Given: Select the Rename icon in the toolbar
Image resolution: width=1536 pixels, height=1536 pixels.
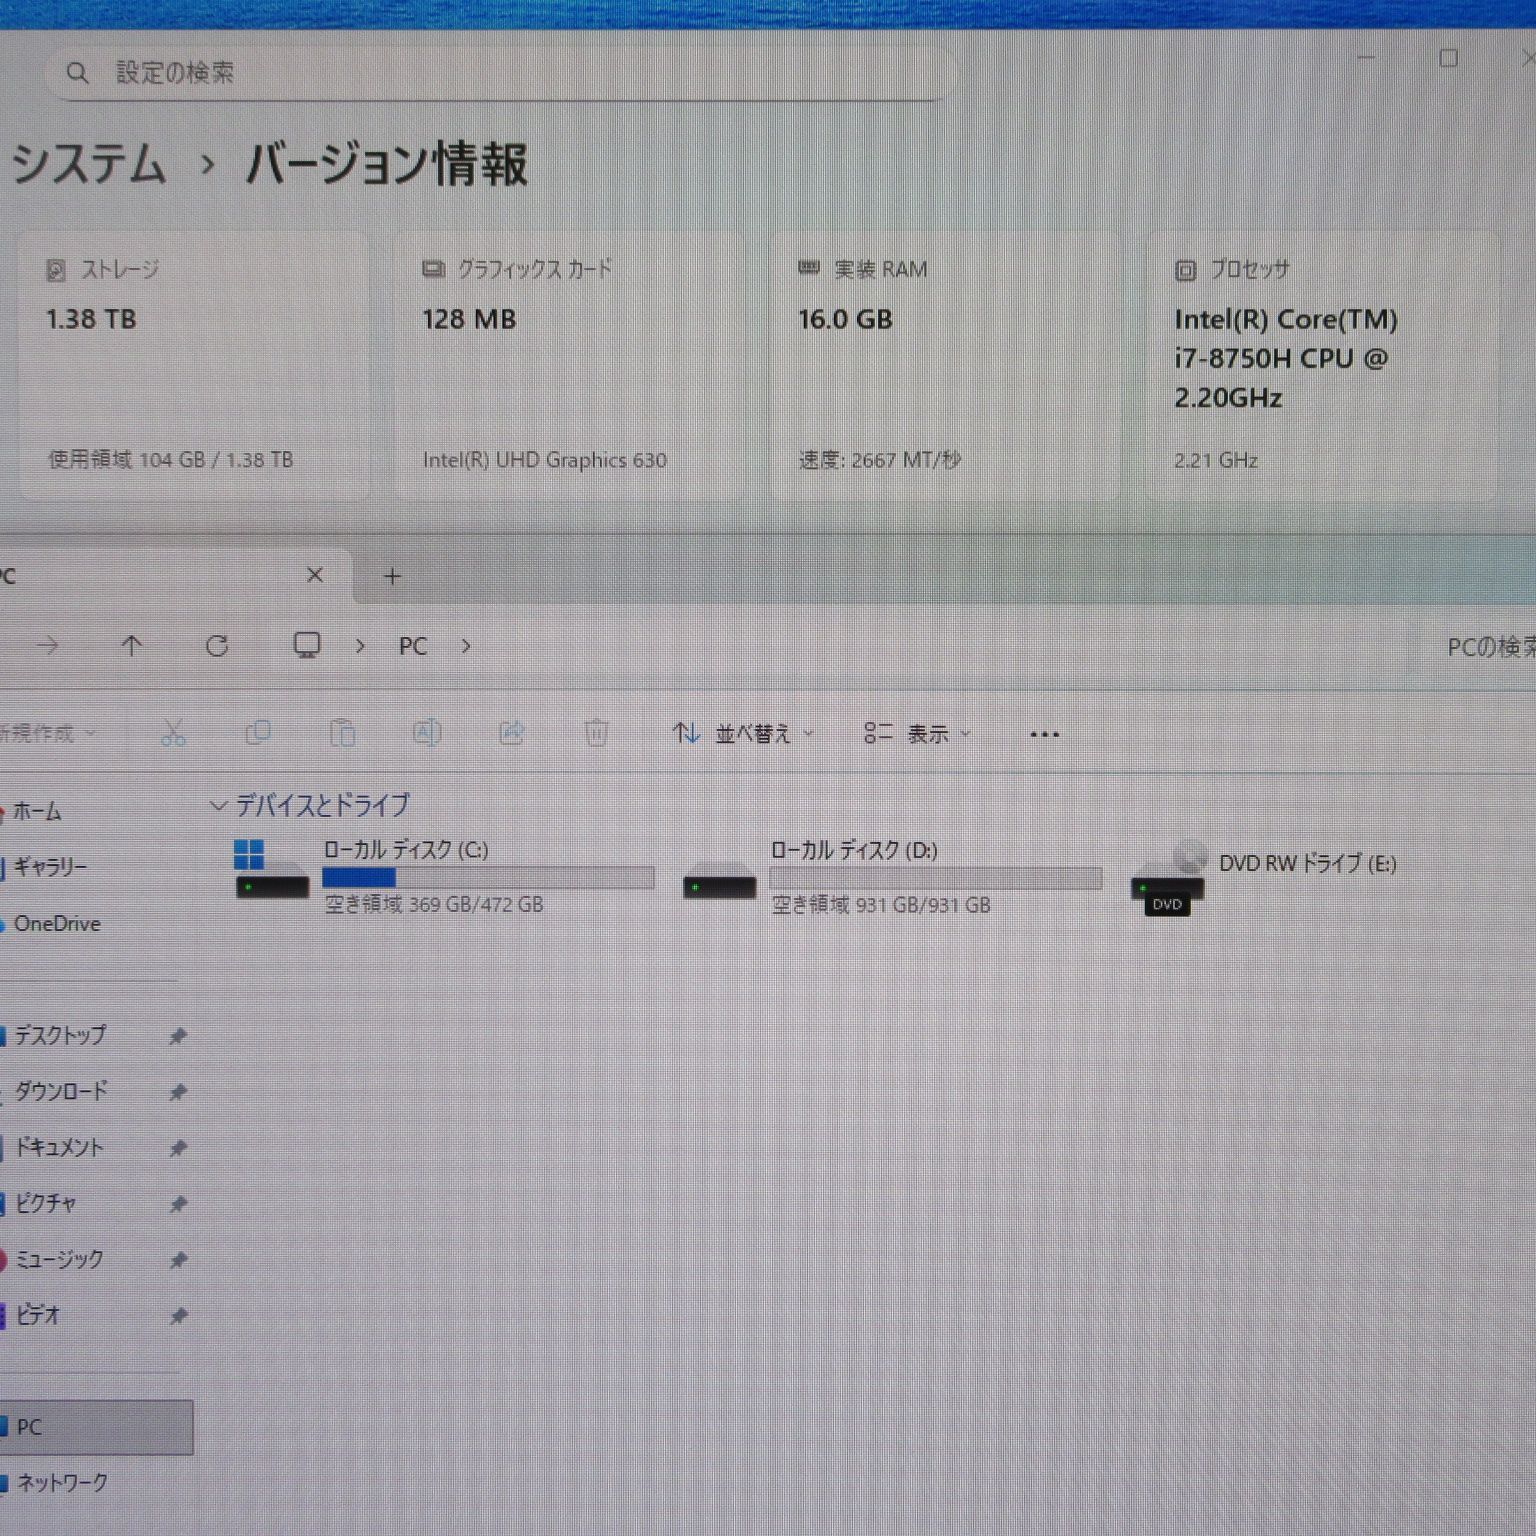Looking at the screenshot, I should [x=427, y=733].
